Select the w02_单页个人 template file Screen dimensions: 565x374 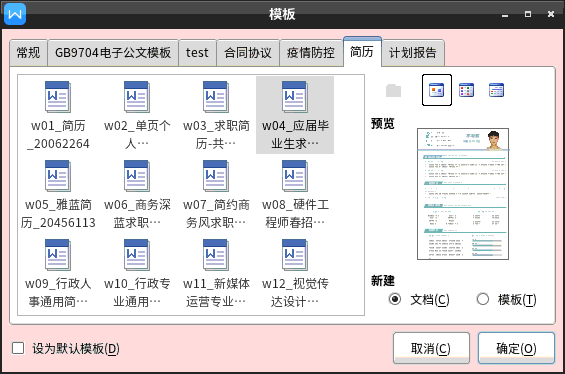[137, 115]
